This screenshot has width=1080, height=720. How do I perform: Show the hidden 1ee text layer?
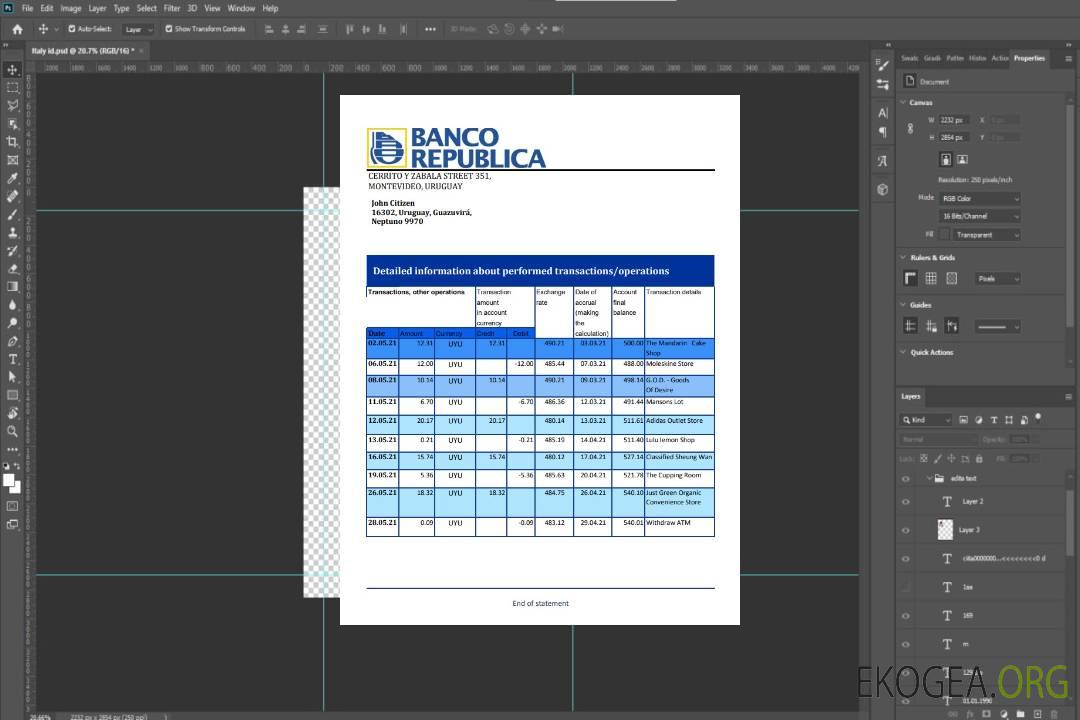click(x=906, y=588)
